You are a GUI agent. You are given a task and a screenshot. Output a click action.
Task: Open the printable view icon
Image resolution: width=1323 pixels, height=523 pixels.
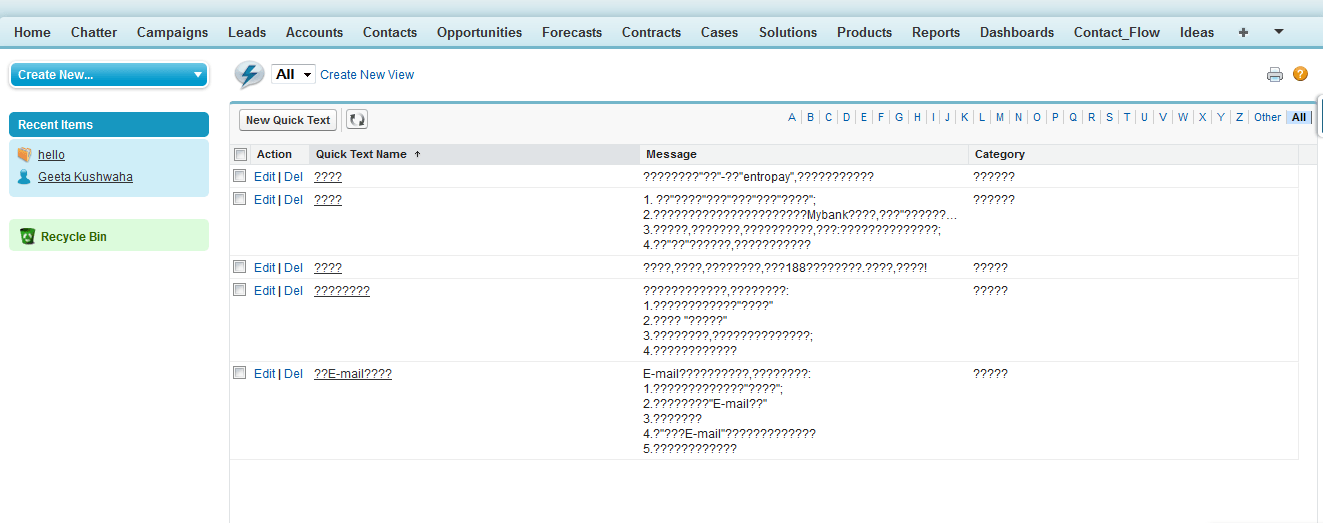click(1274, 74)
